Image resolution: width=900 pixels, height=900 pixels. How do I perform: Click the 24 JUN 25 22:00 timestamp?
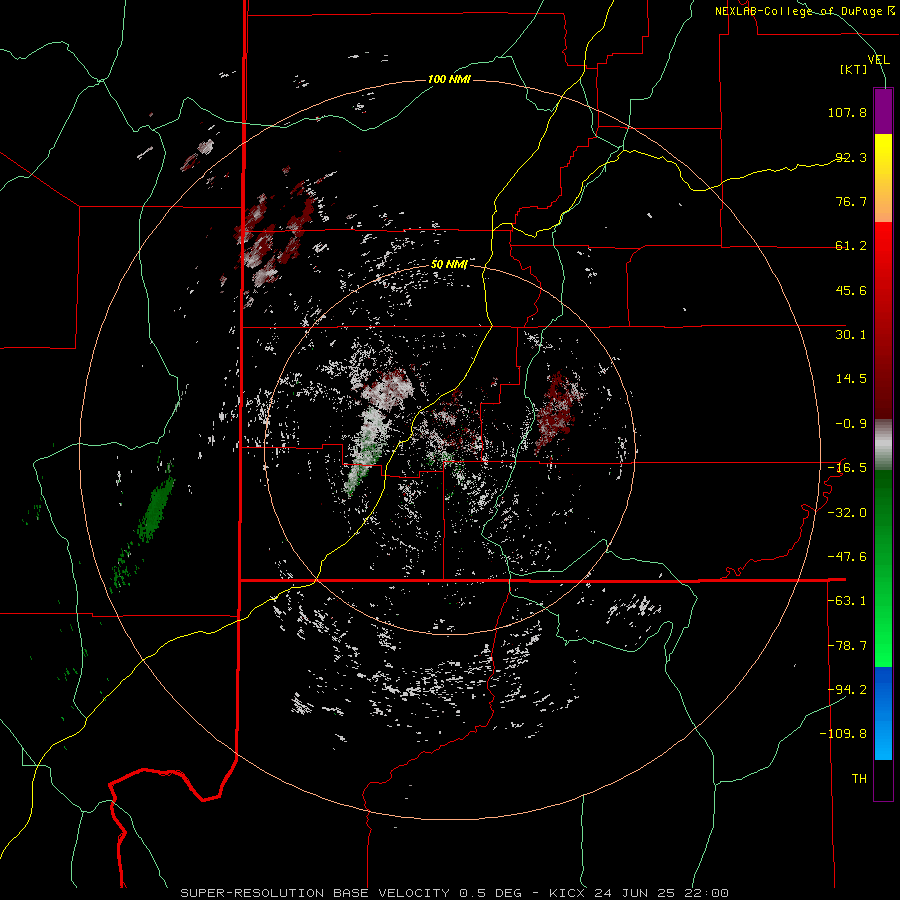click(x=659, y=893)
